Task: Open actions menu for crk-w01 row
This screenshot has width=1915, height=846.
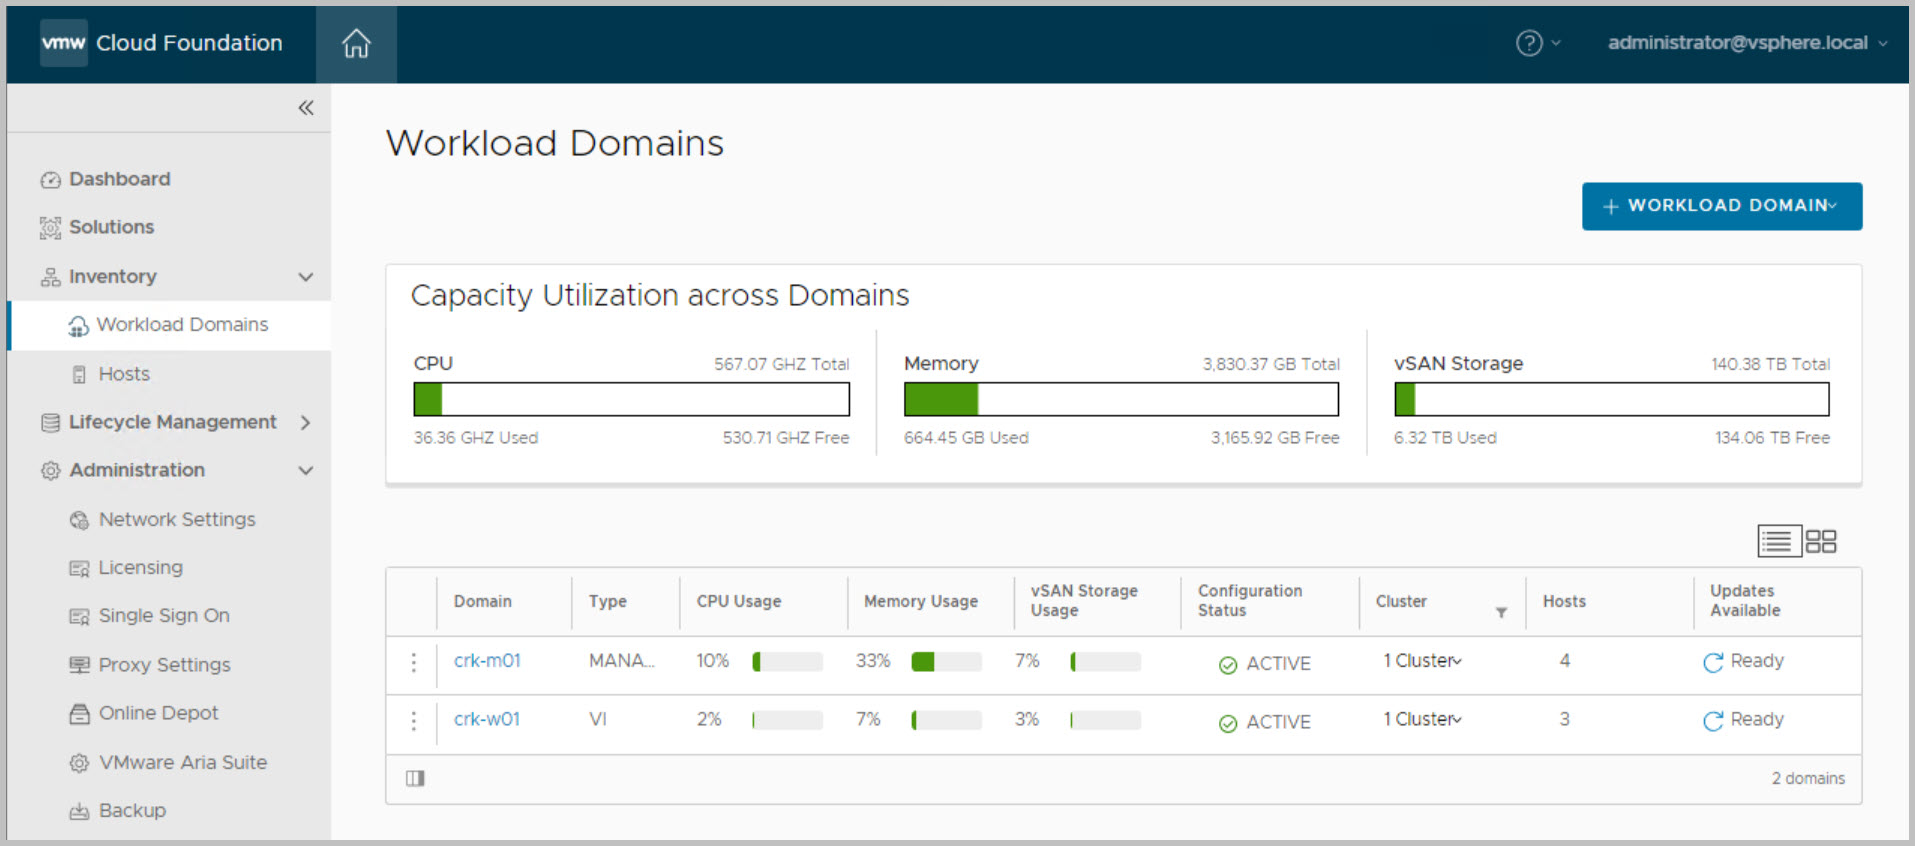Action: coord(414,721)
